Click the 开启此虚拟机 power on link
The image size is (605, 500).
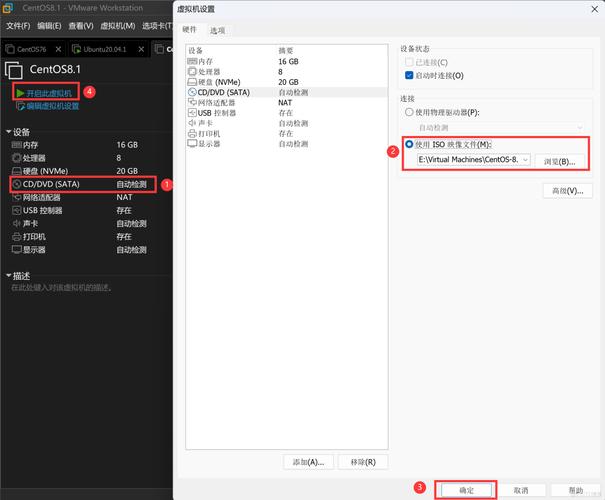coord(49,93)
